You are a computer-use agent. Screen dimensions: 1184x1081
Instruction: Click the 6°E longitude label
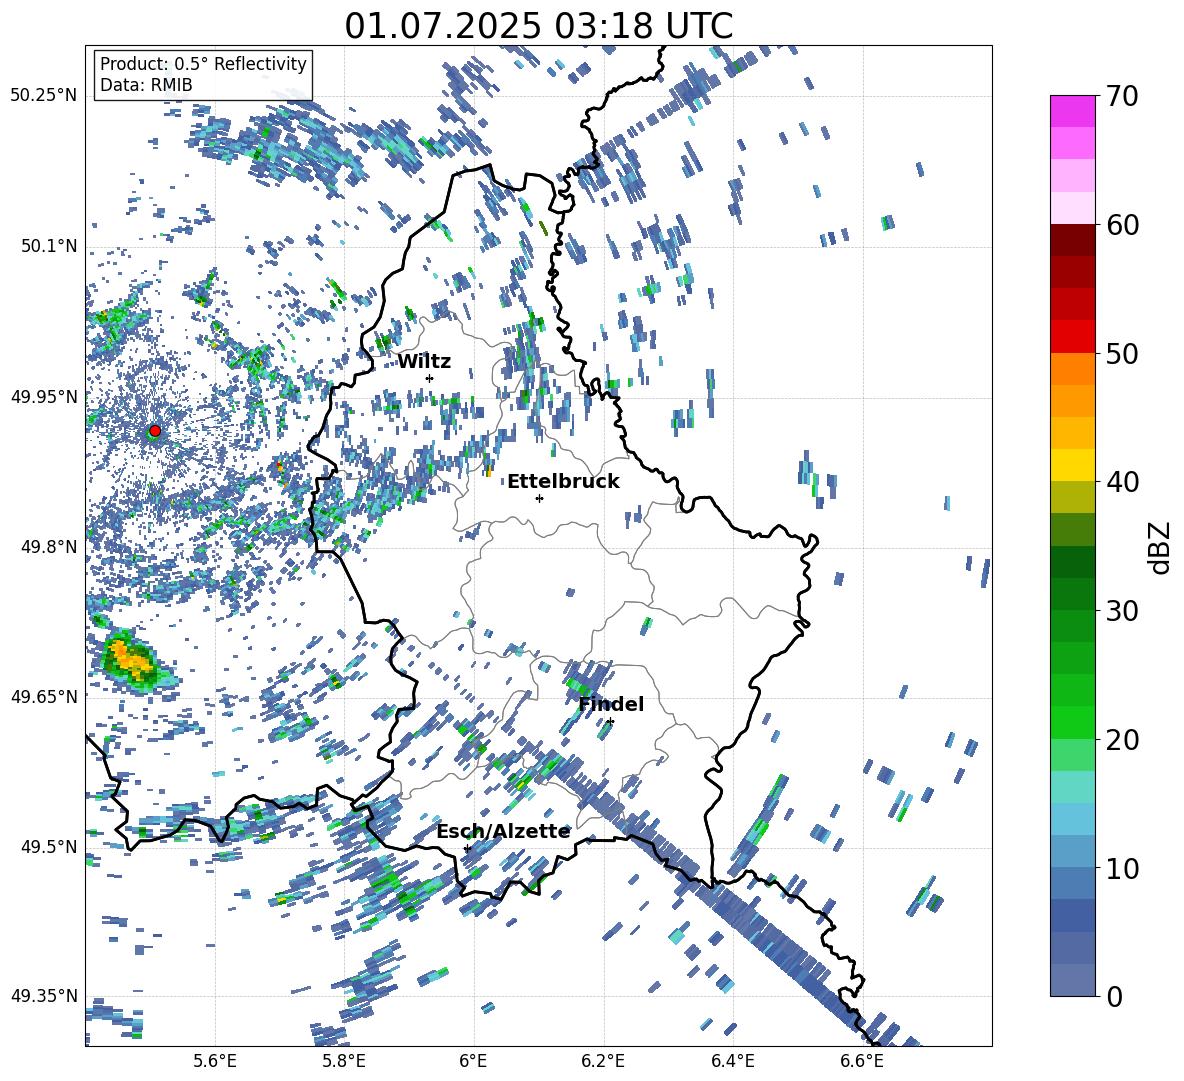[x=473, y=1061]
